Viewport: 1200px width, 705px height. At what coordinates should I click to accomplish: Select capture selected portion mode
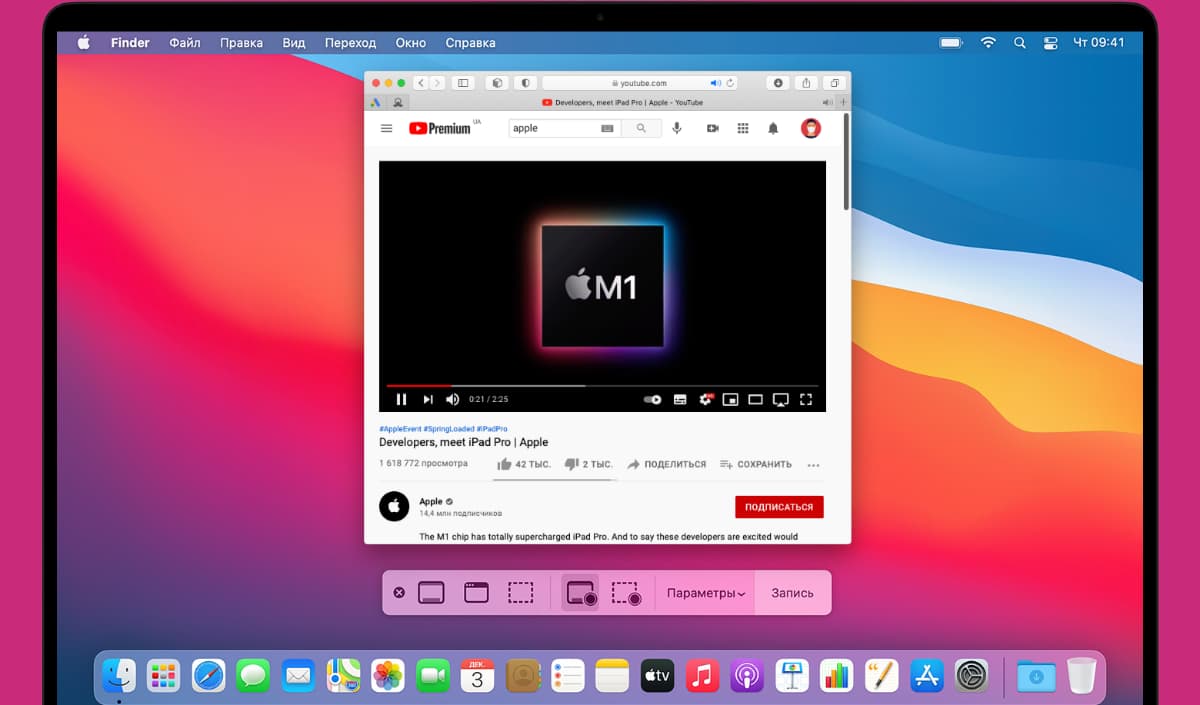tap(520, 593)
